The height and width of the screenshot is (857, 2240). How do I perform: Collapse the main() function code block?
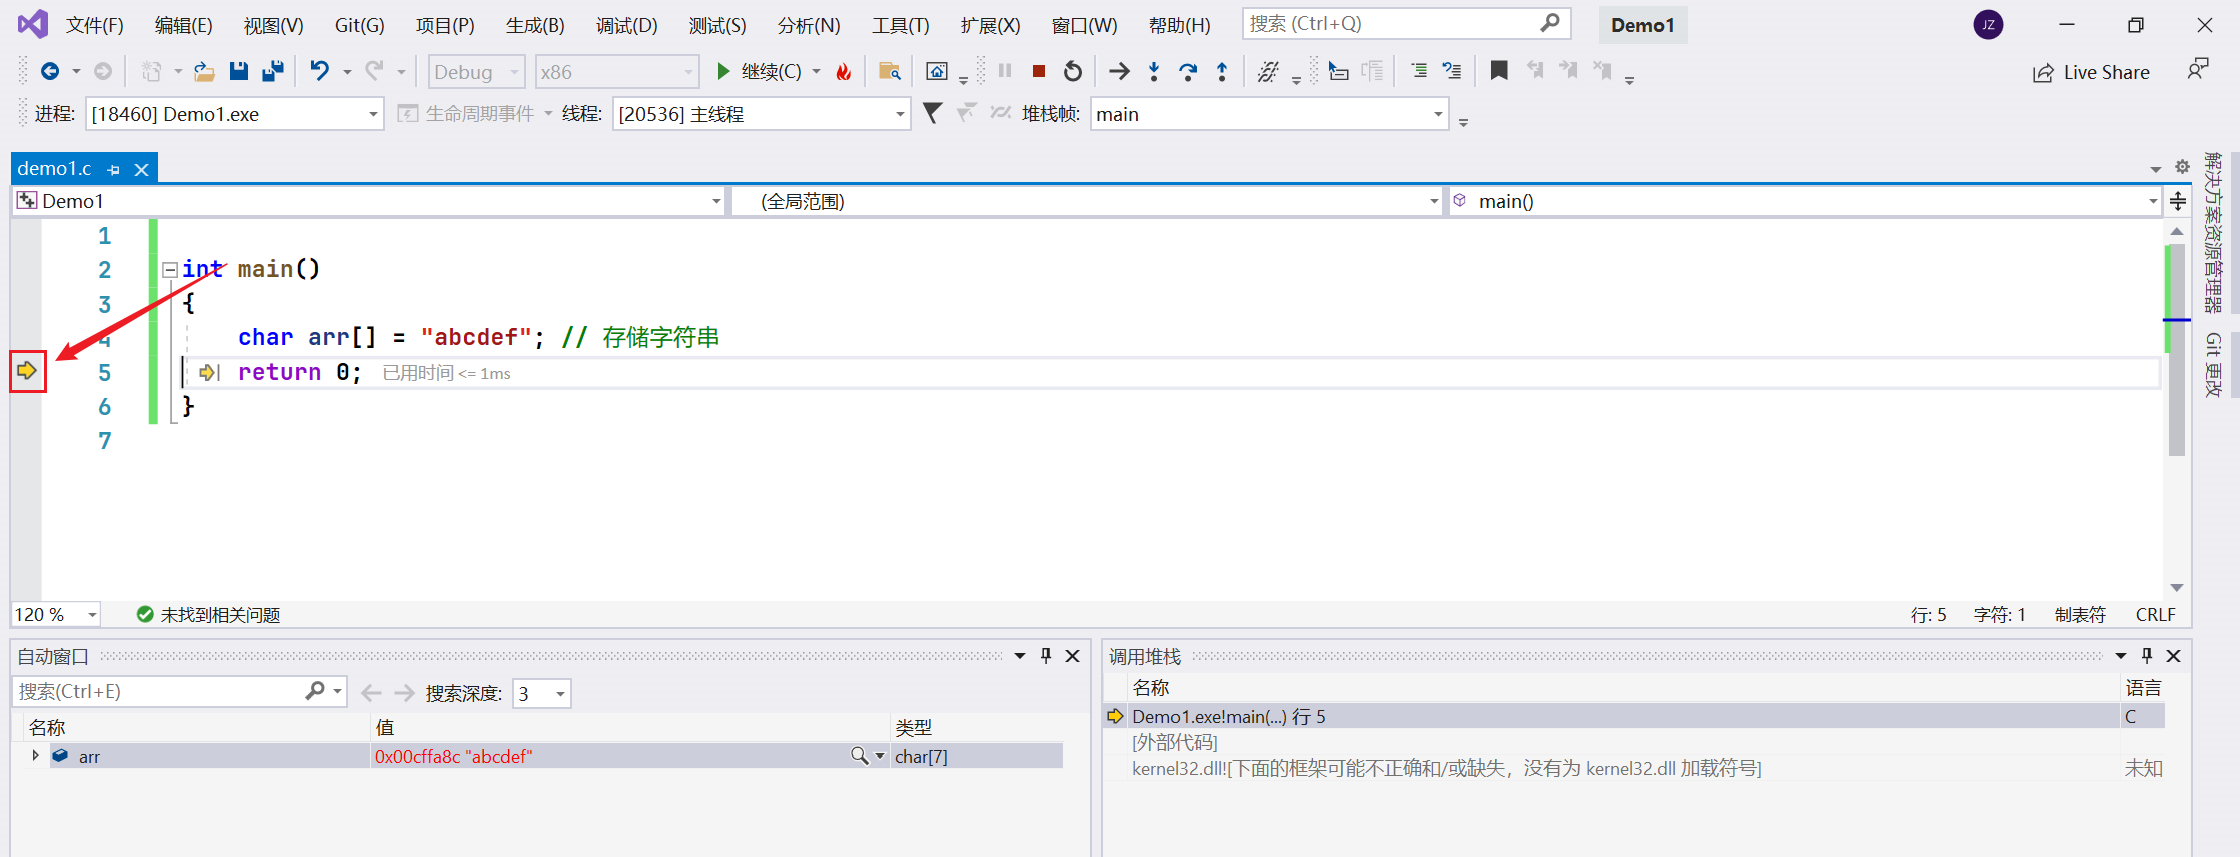[170, 270]
